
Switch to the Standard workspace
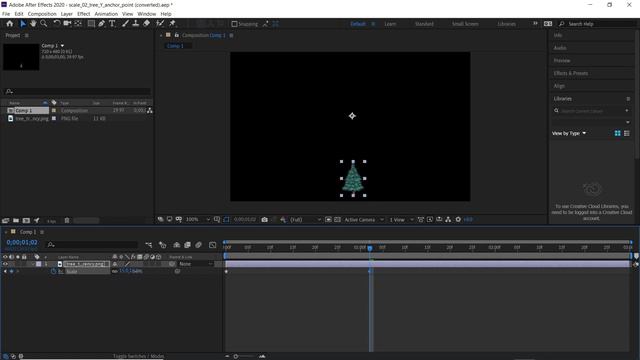click(424, 24)
